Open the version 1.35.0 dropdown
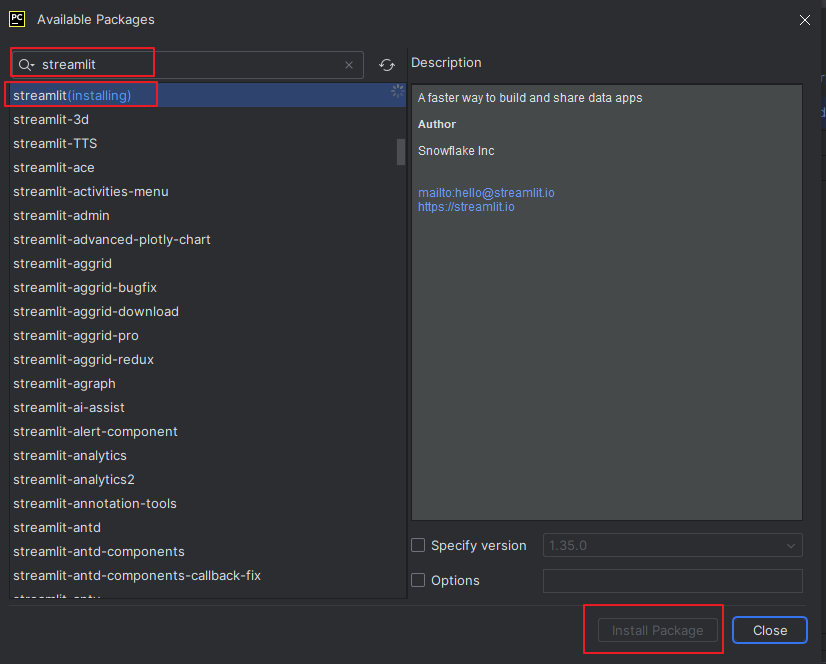Viewport: 826px width, 664px height. pos(673,545)
